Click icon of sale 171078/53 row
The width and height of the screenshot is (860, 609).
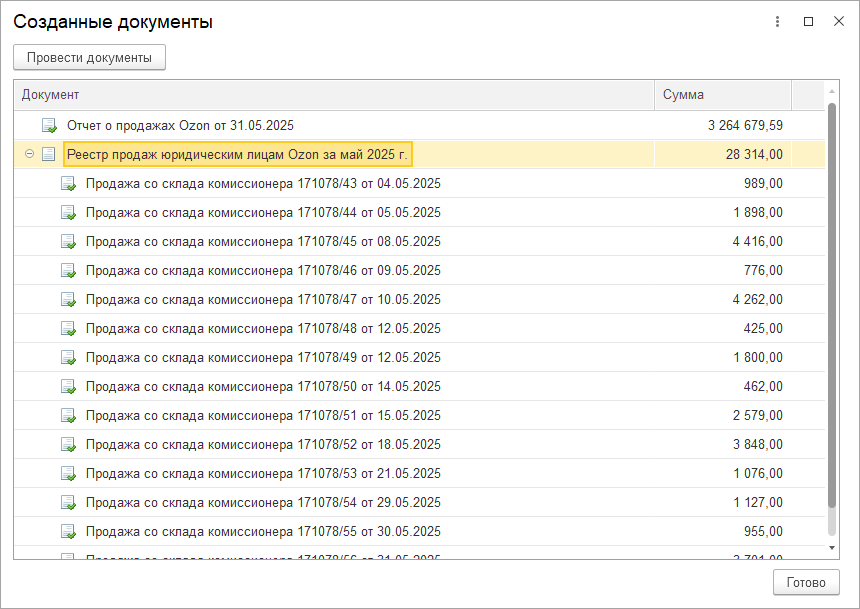click(68, 474)
